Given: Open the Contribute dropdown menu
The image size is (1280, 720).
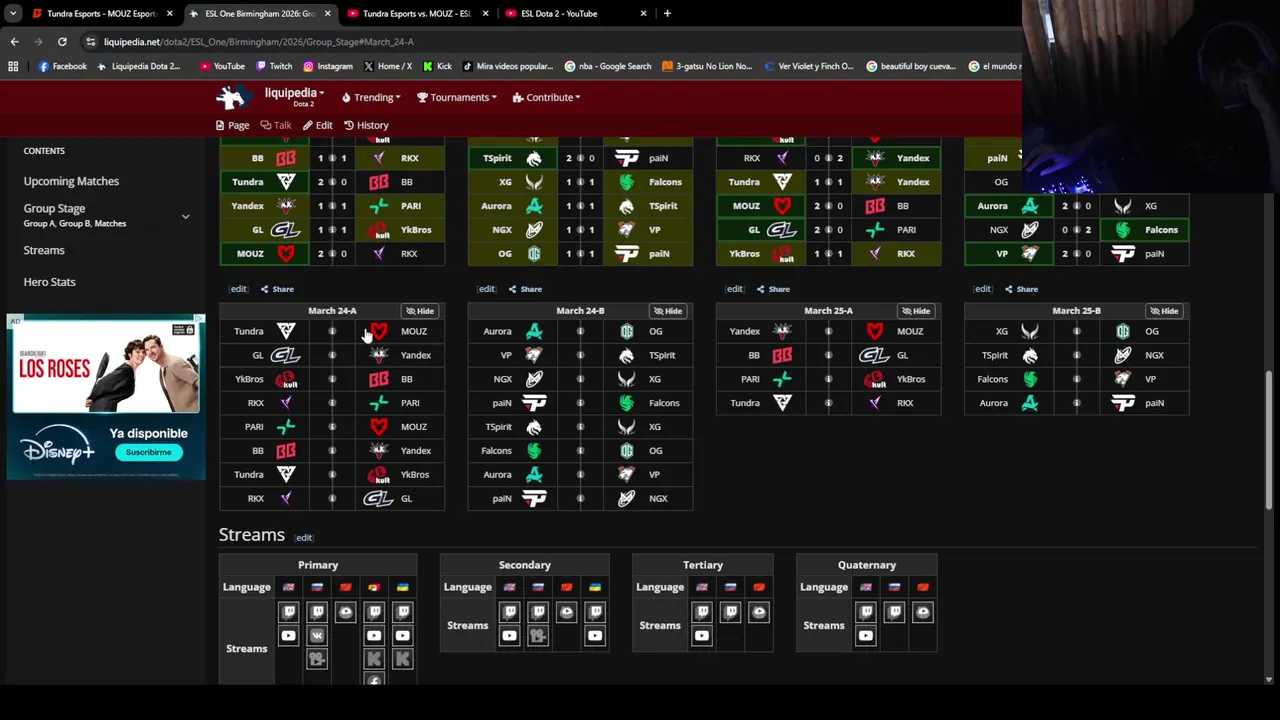Looking at the screenshot, I should (x=546, y=97).
